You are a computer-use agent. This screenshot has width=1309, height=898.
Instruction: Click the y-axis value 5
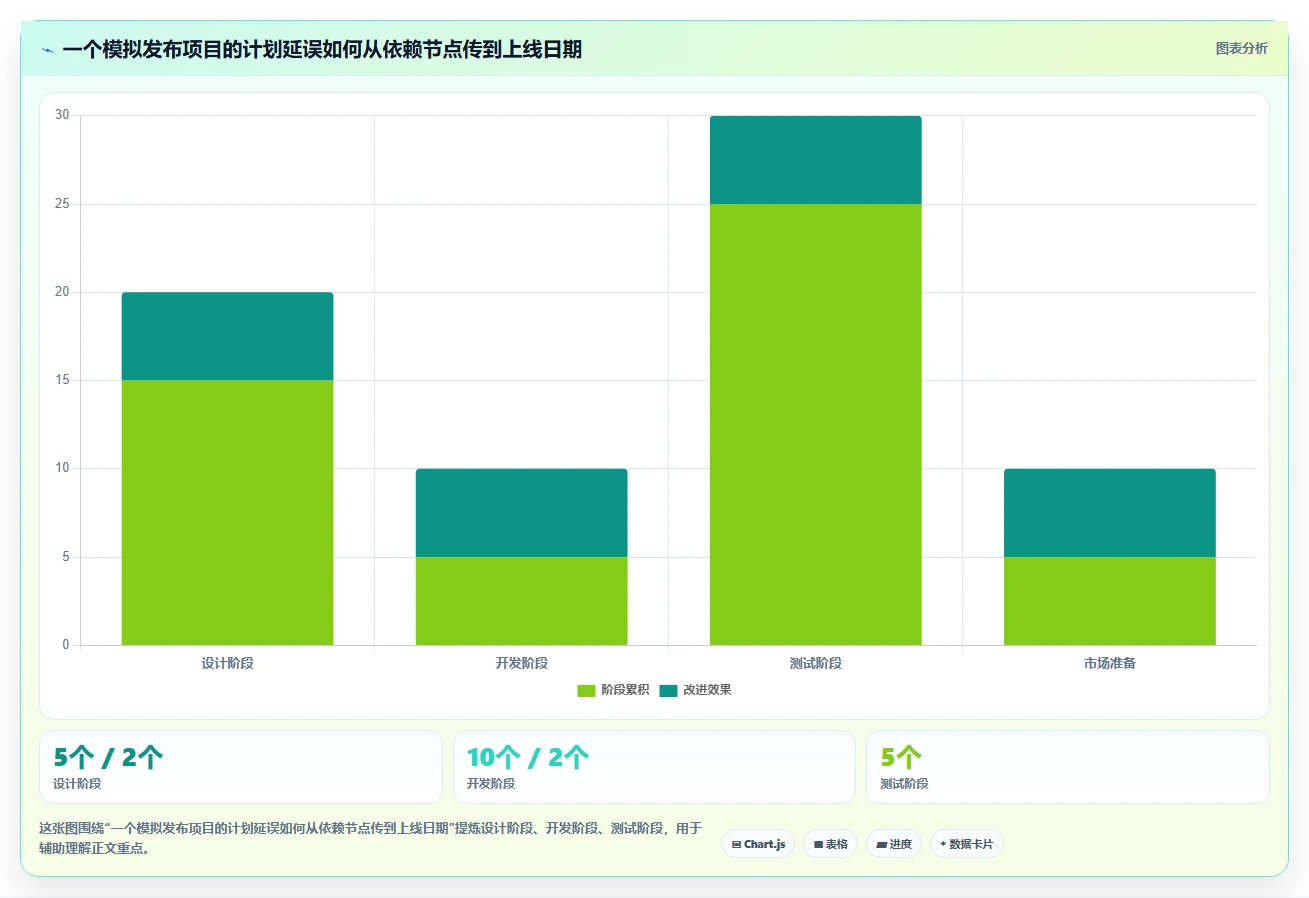pos(66,557)
